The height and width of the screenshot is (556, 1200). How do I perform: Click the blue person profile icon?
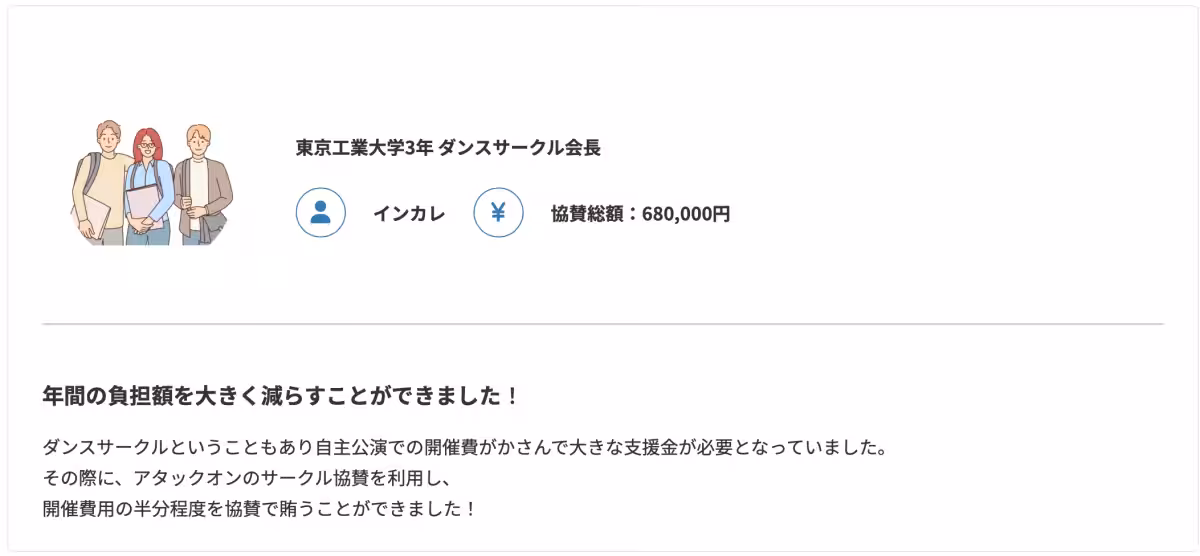(320, 213)
